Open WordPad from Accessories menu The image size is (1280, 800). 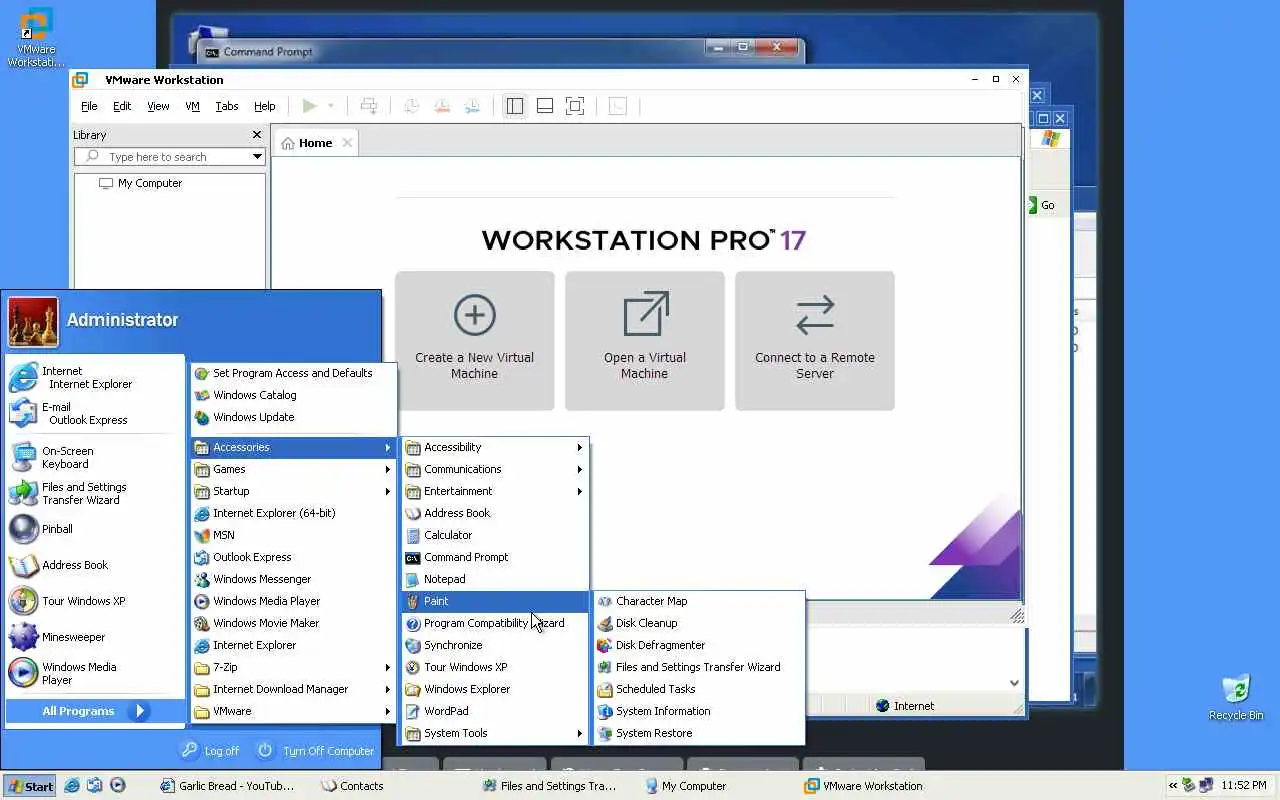(x=495, y=711)
